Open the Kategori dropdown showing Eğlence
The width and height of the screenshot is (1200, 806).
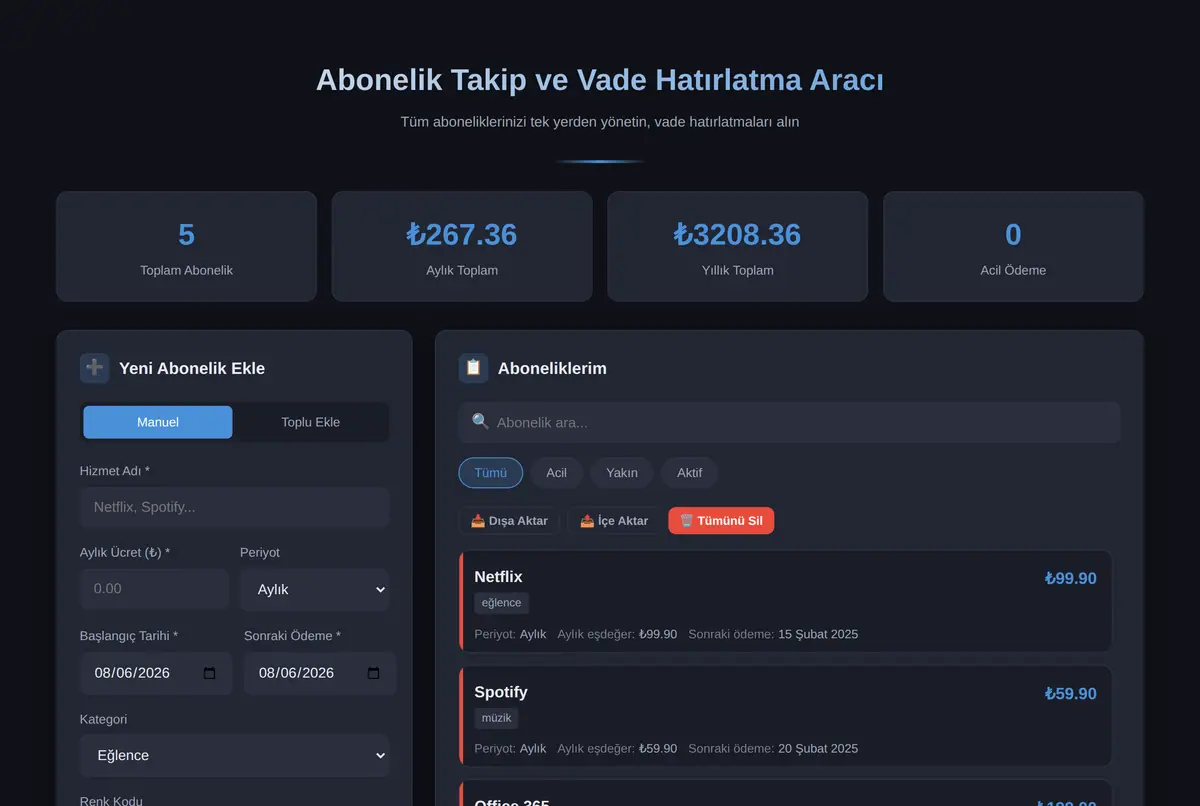tap(235, 756)
